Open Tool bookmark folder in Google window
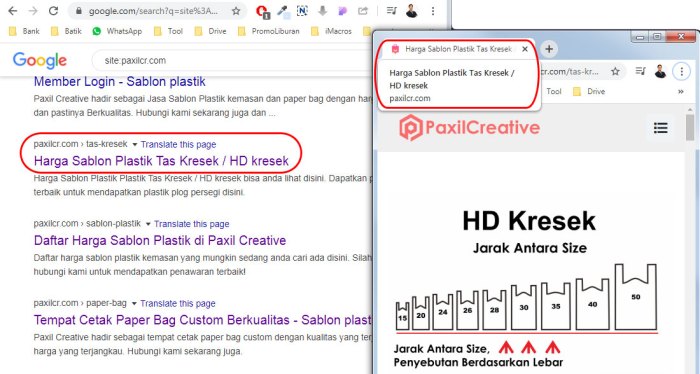The image size is (700, 374). pyautogui.click(x=168, y=31)
